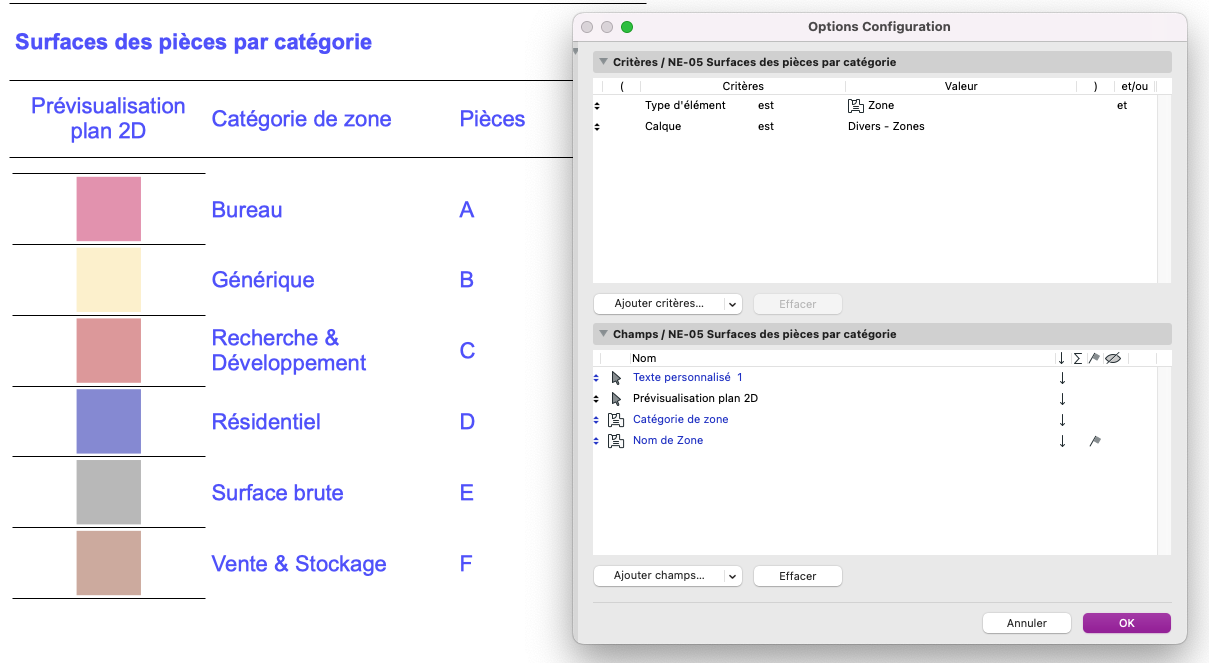Select the Calque criteria row
Viewport: 1209px width, 663px height.
pyautogui.click(x=875, y=126)
